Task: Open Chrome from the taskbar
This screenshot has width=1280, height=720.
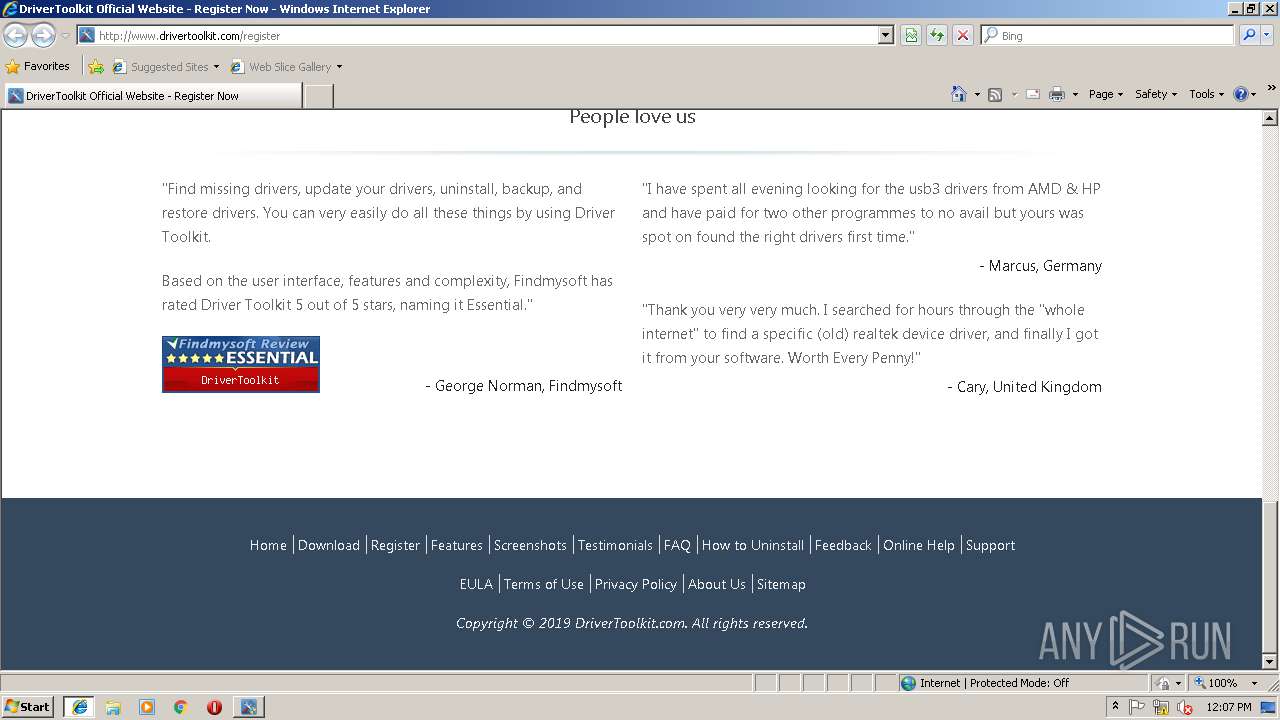Action: point(181,707)
